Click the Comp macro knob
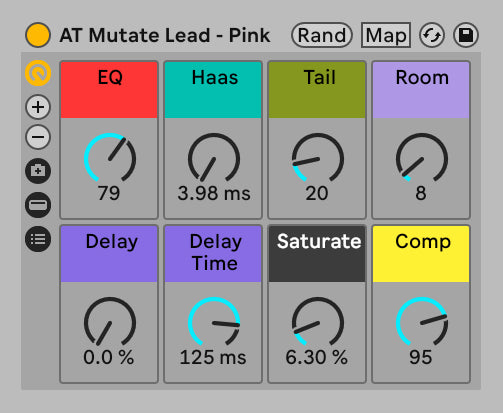Screen dimensions: 503x413 [x=422, y=322]
